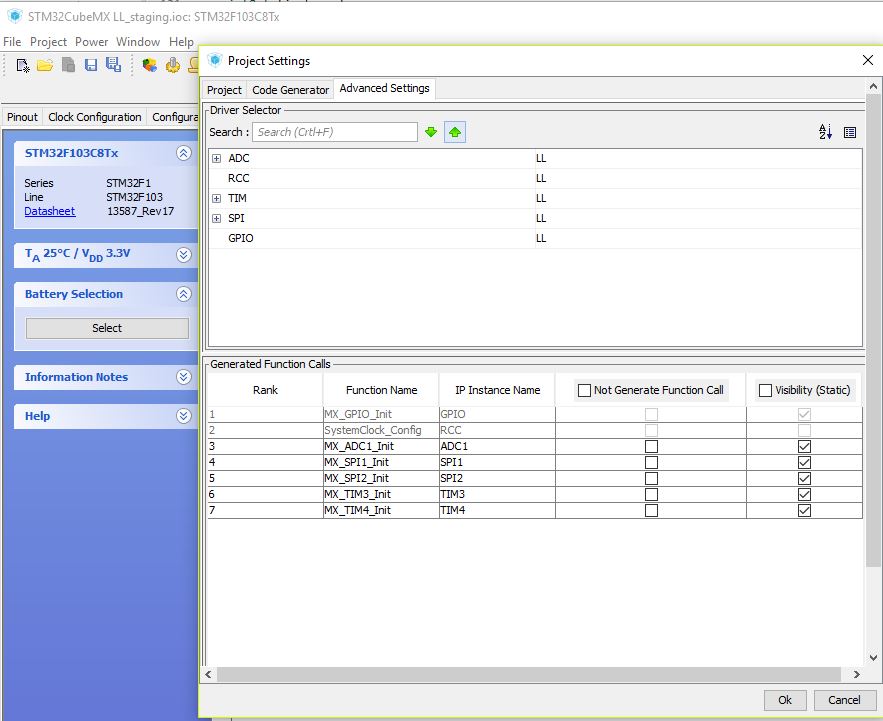Click the LL value for SPI driver
The height and width of the screenshot is (721, 883).
pos(541,219)
